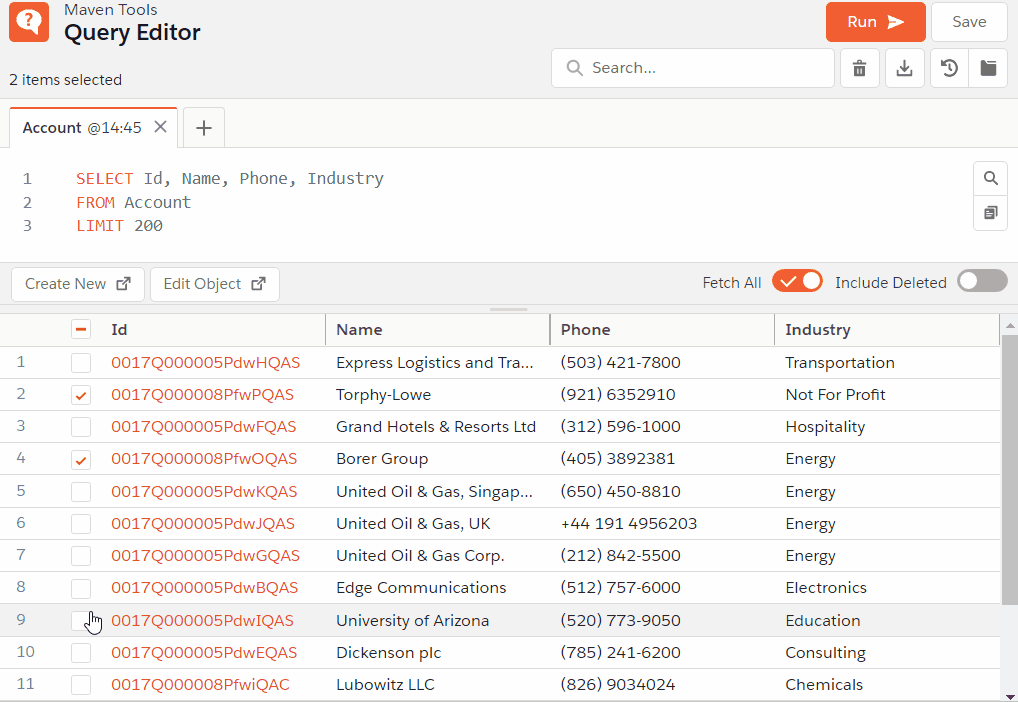Click the scrollbar down arrow
Image resolution: width=1018 pixels, height=702 pixels.
coord(1009,694)
